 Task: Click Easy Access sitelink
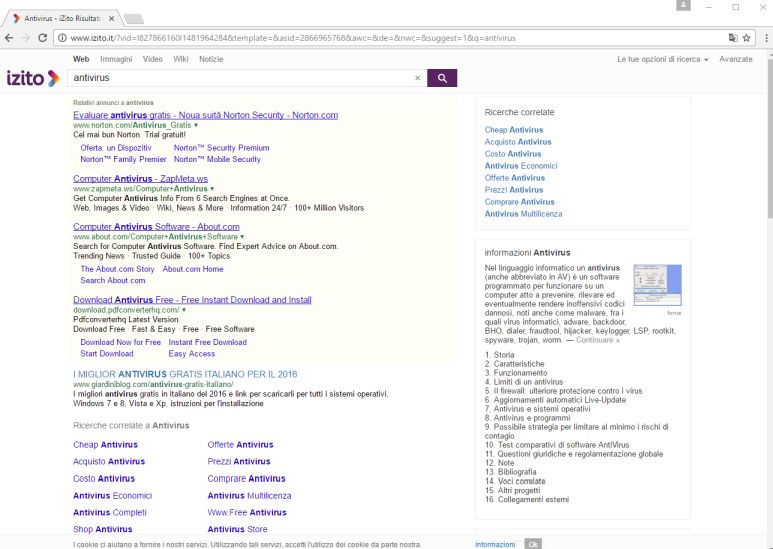point(192,354)
